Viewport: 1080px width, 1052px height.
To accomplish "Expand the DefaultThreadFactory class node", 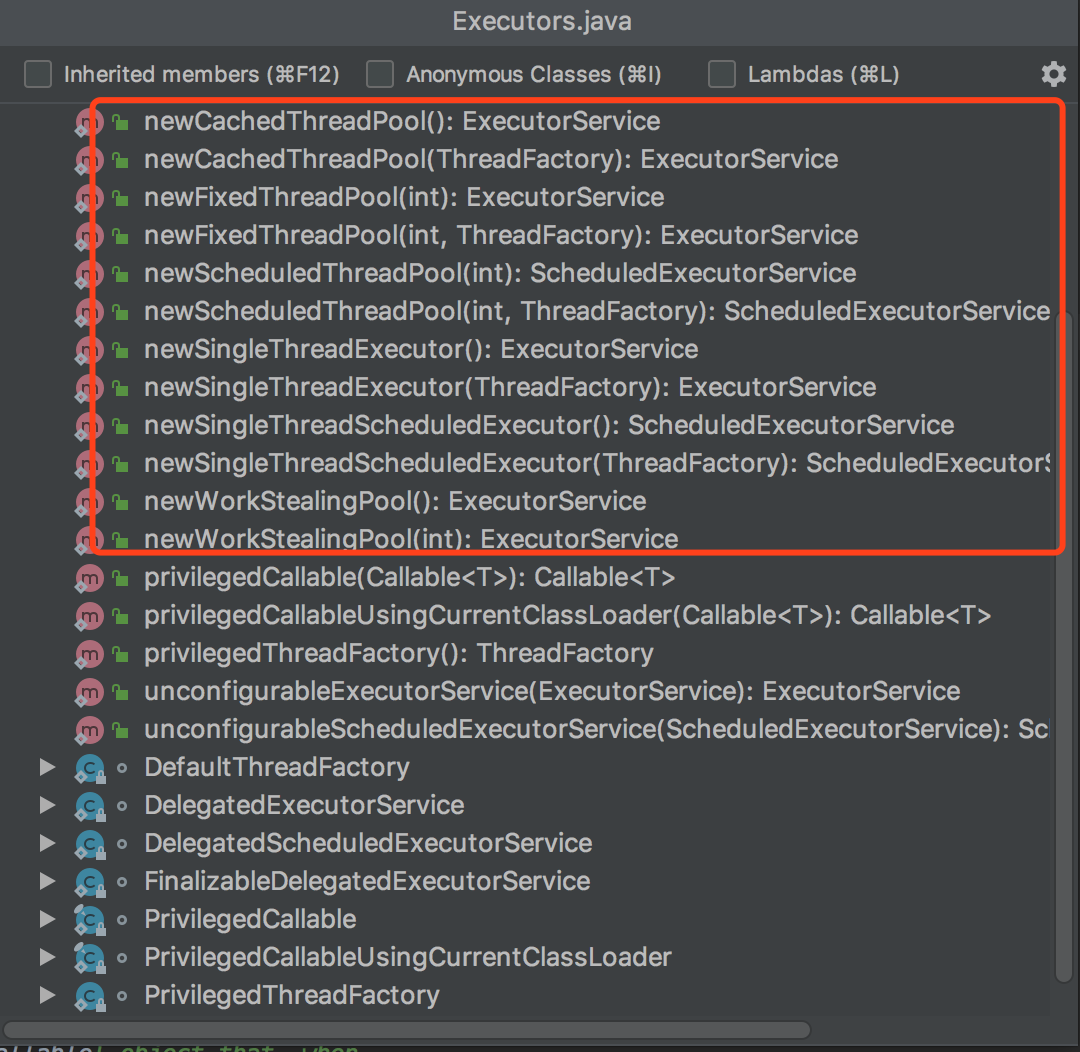I will 47,768.
